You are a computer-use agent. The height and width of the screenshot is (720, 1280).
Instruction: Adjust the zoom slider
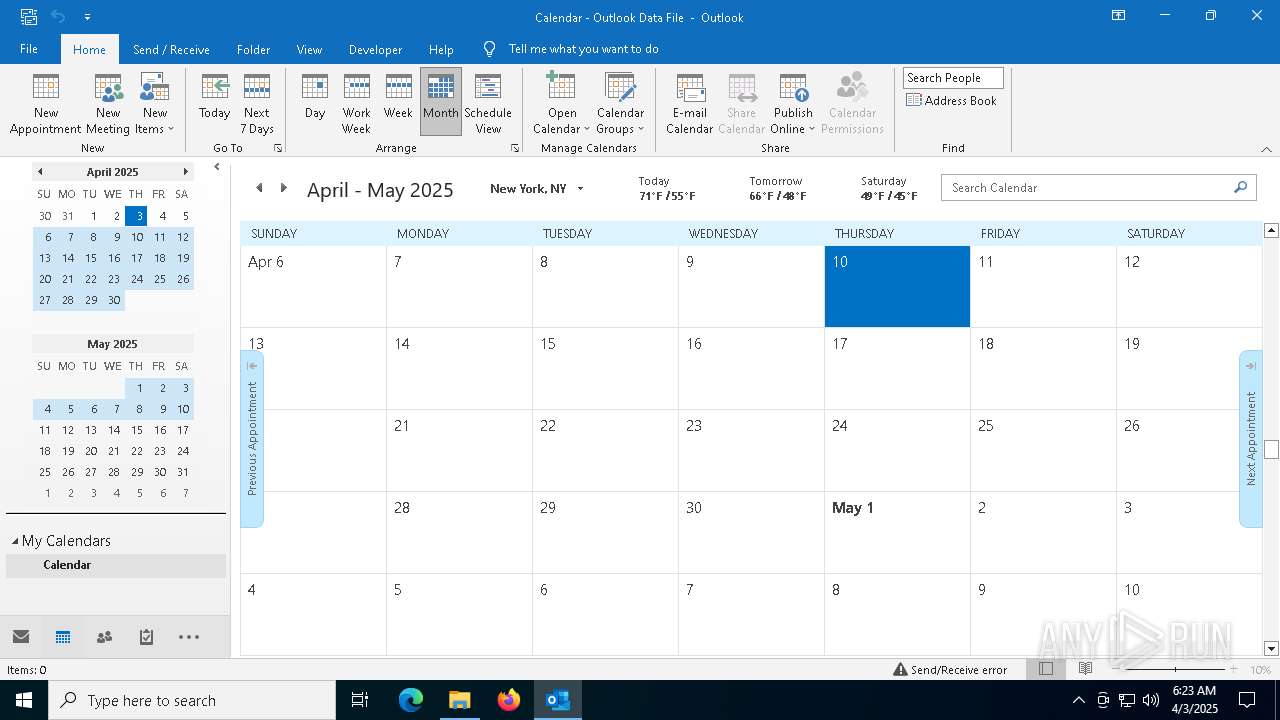coord(1174,669)
